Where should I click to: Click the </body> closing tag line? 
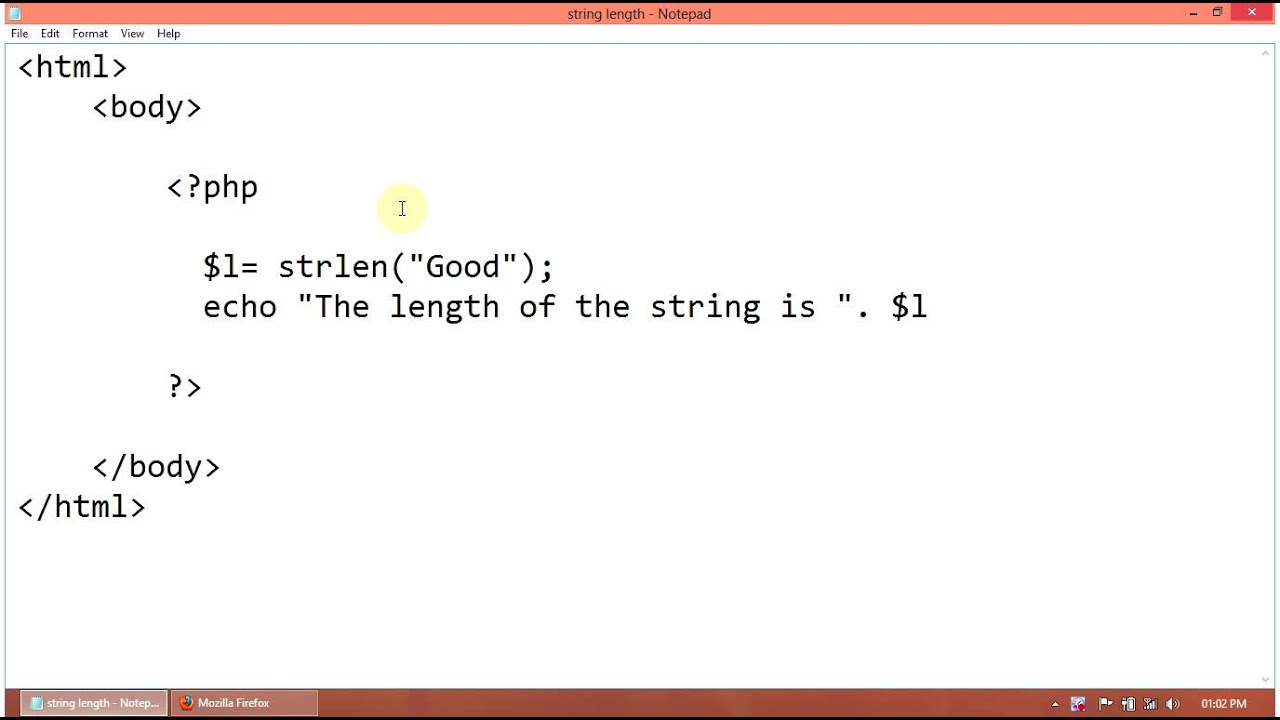(156, 467)
